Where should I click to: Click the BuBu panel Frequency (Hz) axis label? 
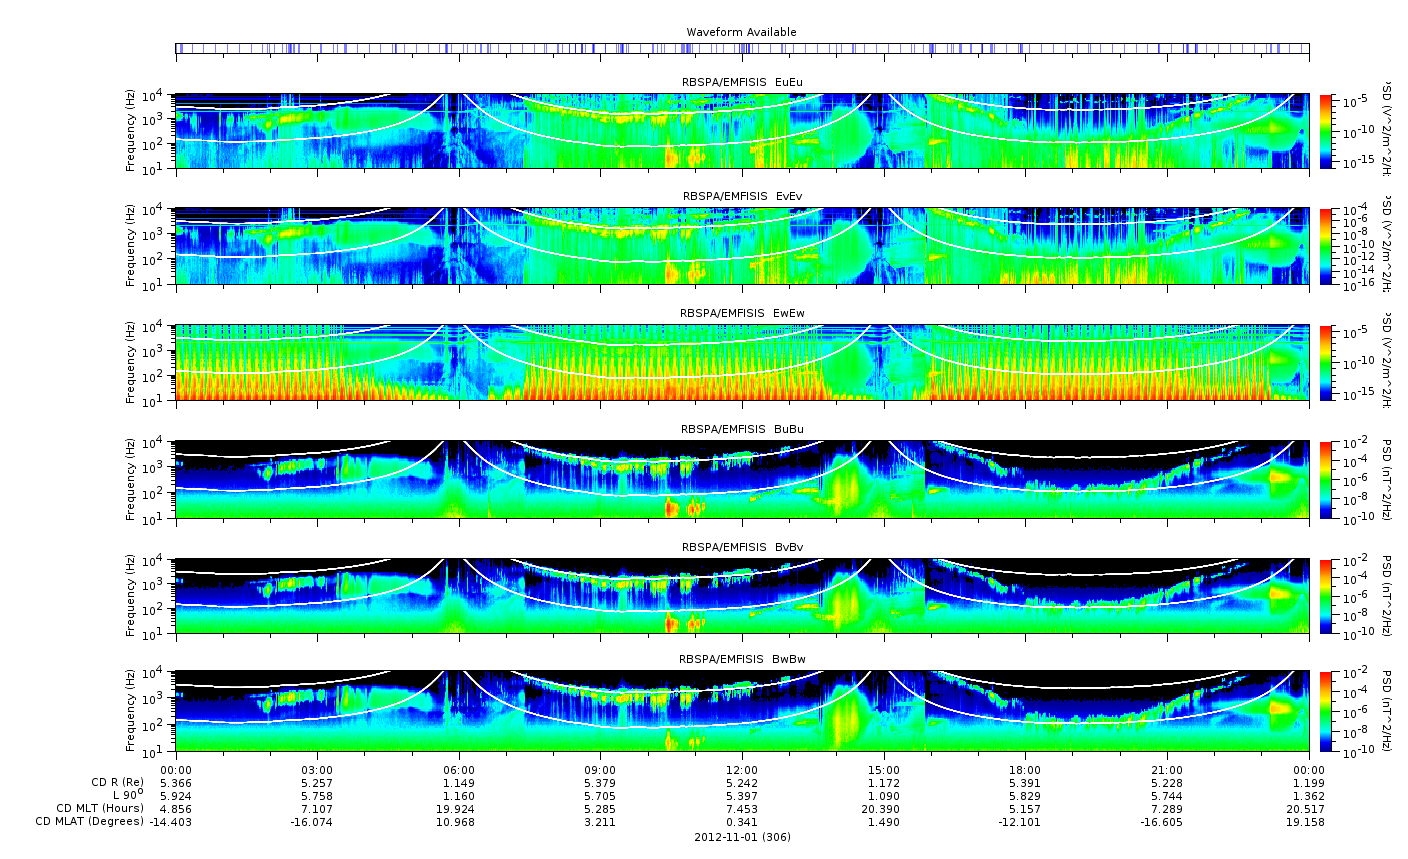click(x=131, y=479)
